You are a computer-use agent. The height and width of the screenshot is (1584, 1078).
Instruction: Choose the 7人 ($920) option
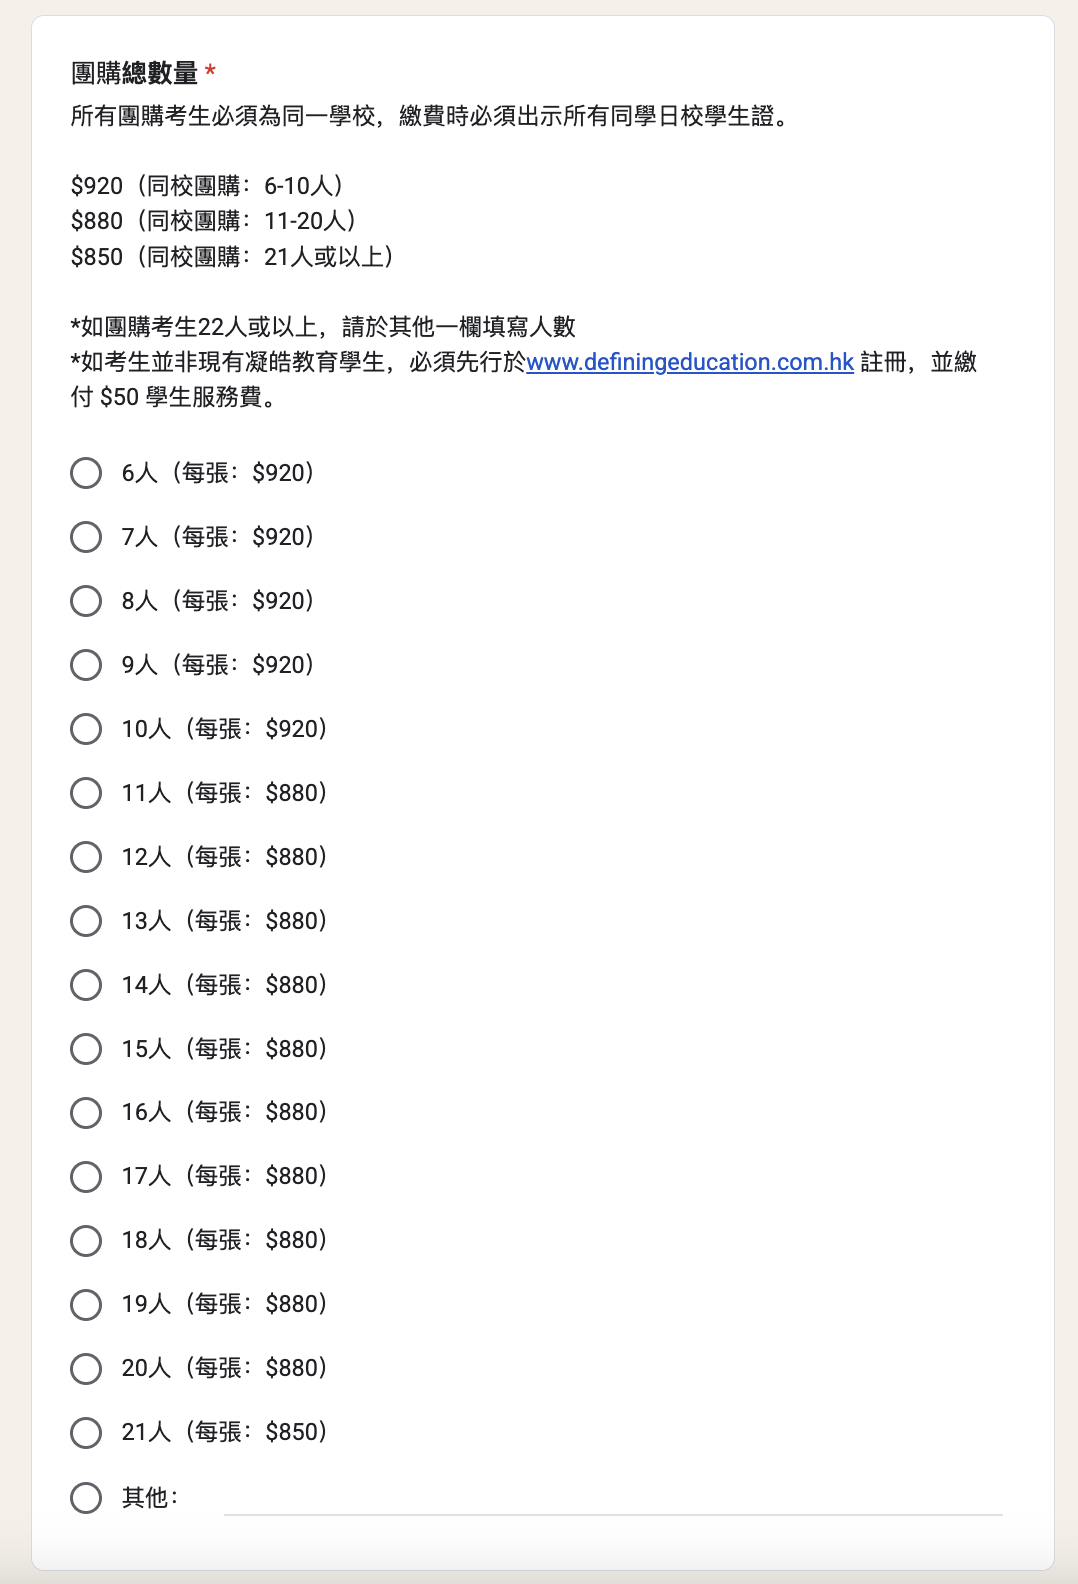pyautogui.click(x=86, y=537)
